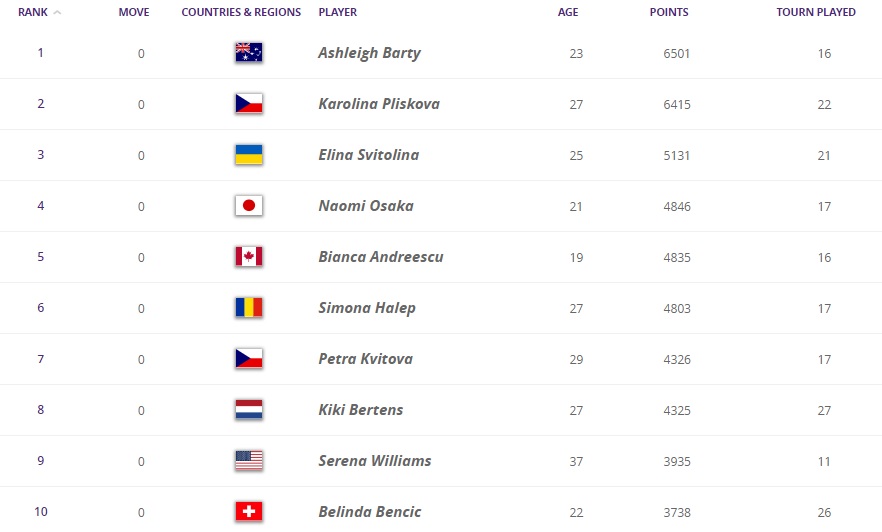
Task: Open Naomi Osaka player link
Action: pos(366,206)
